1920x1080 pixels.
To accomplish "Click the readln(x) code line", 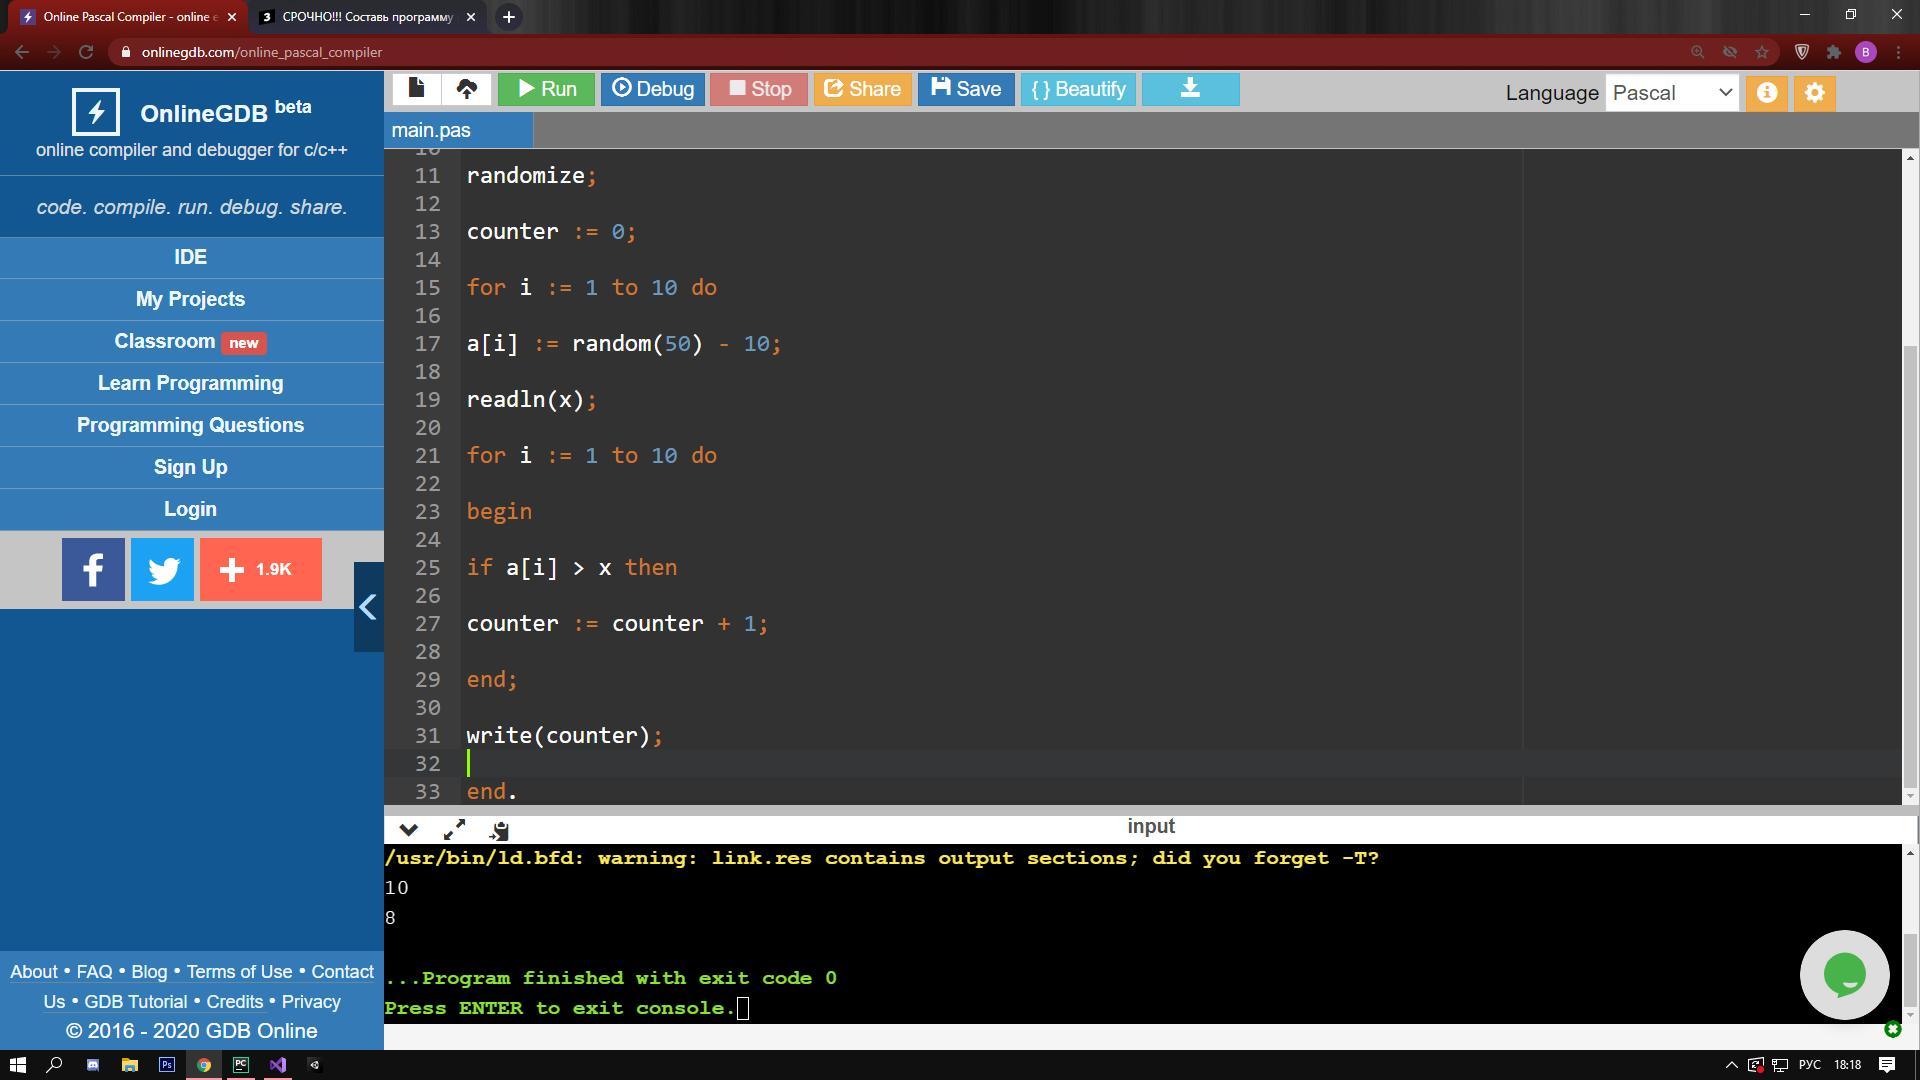I will click(x=531, y=399).
